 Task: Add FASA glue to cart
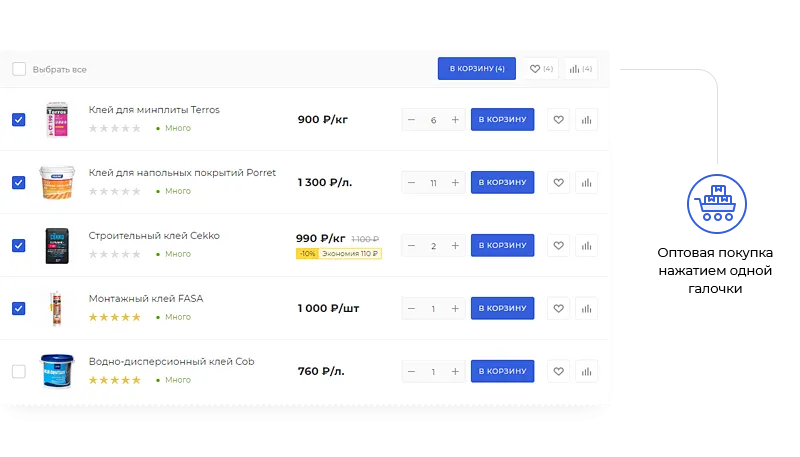[x=502, y=309]
